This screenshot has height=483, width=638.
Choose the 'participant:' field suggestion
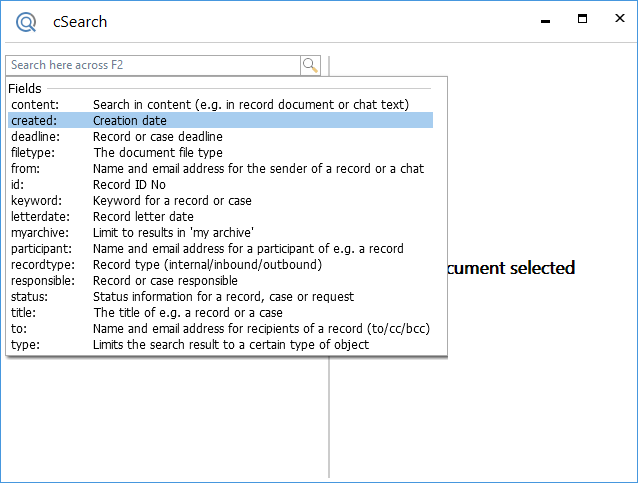coord(220,248)
